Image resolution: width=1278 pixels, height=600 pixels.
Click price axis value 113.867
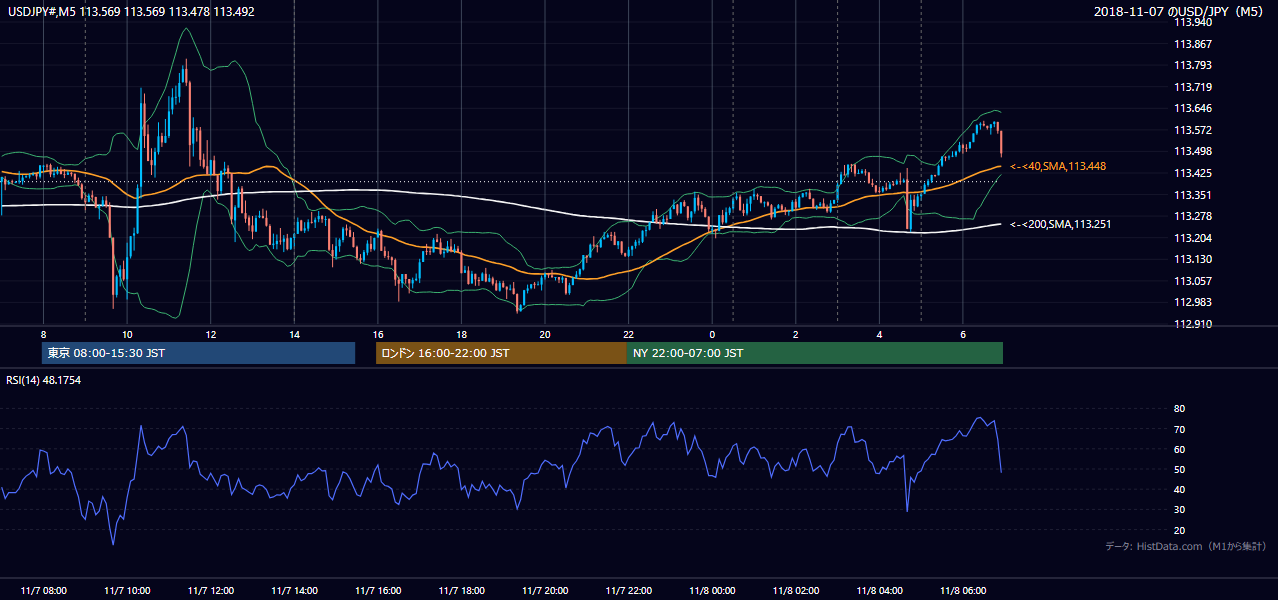point(1192,44)
